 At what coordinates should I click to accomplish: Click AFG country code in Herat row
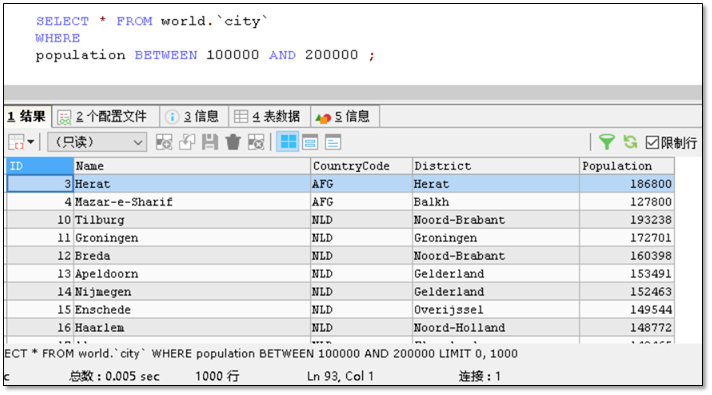(361, 184)
